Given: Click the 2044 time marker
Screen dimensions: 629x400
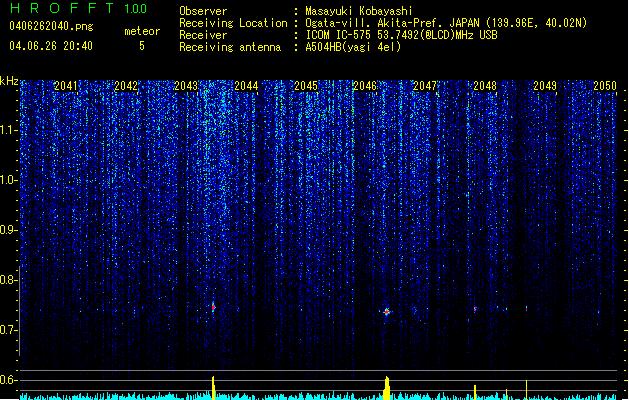Looking at the screenshot, I should 246,86.
